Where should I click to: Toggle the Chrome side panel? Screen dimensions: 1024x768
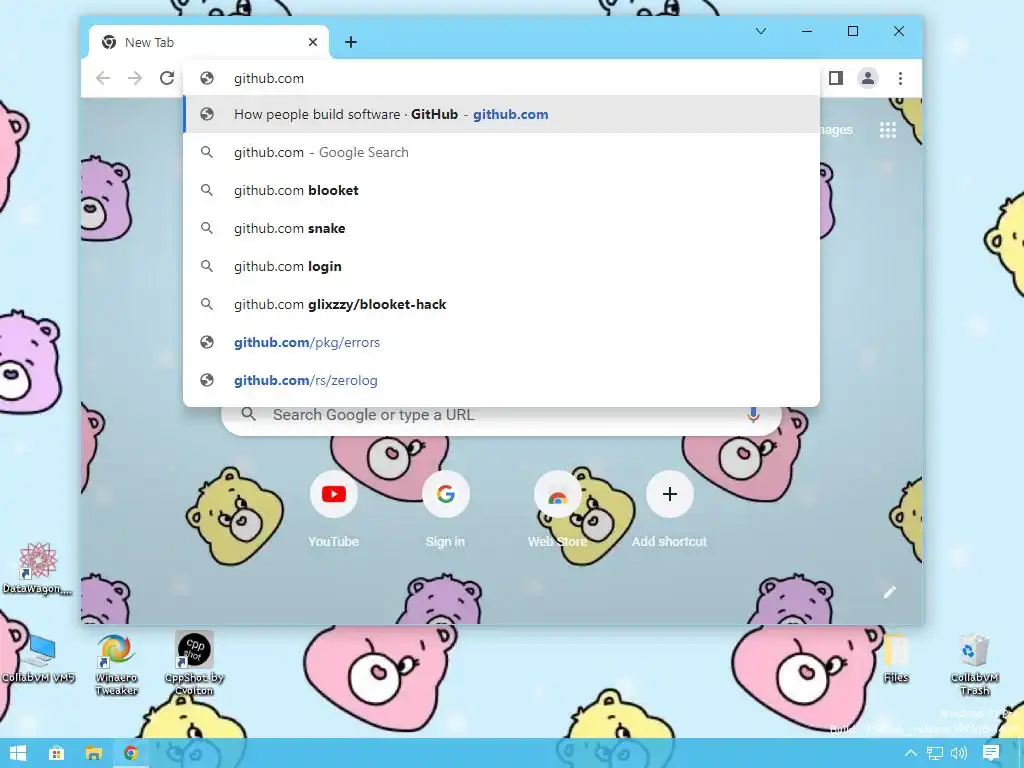tap(836, 78)
